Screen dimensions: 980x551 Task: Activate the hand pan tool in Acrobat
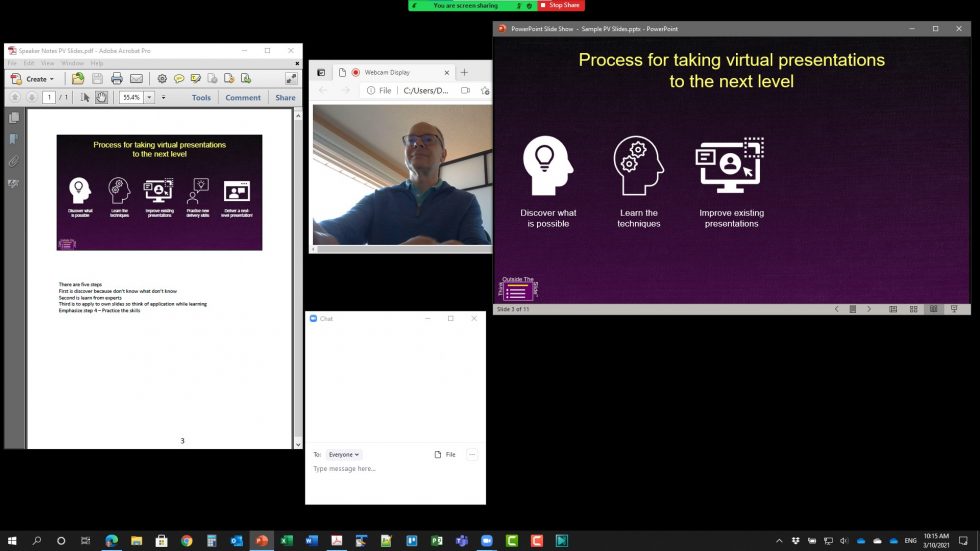click(101, 97)
